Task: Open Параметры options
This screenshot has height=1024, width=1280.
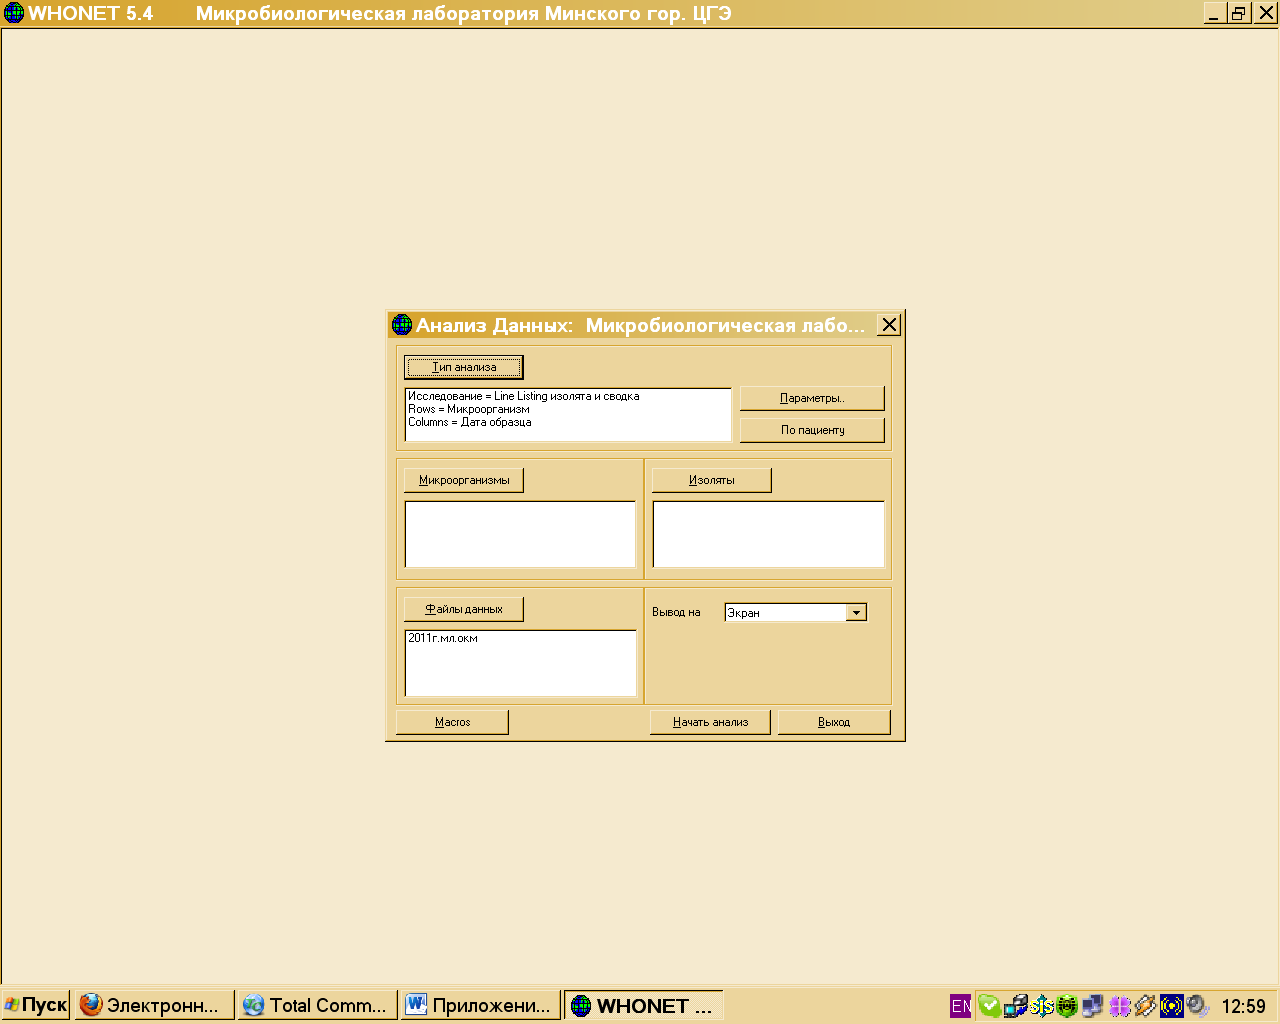Action: click(812, 398)
